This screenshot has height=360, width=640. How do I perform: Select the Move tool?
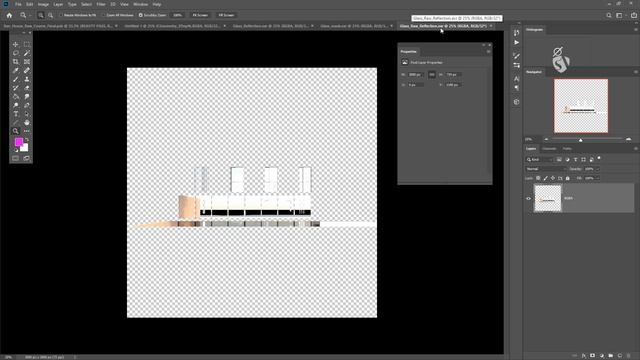tap(16, 44)
